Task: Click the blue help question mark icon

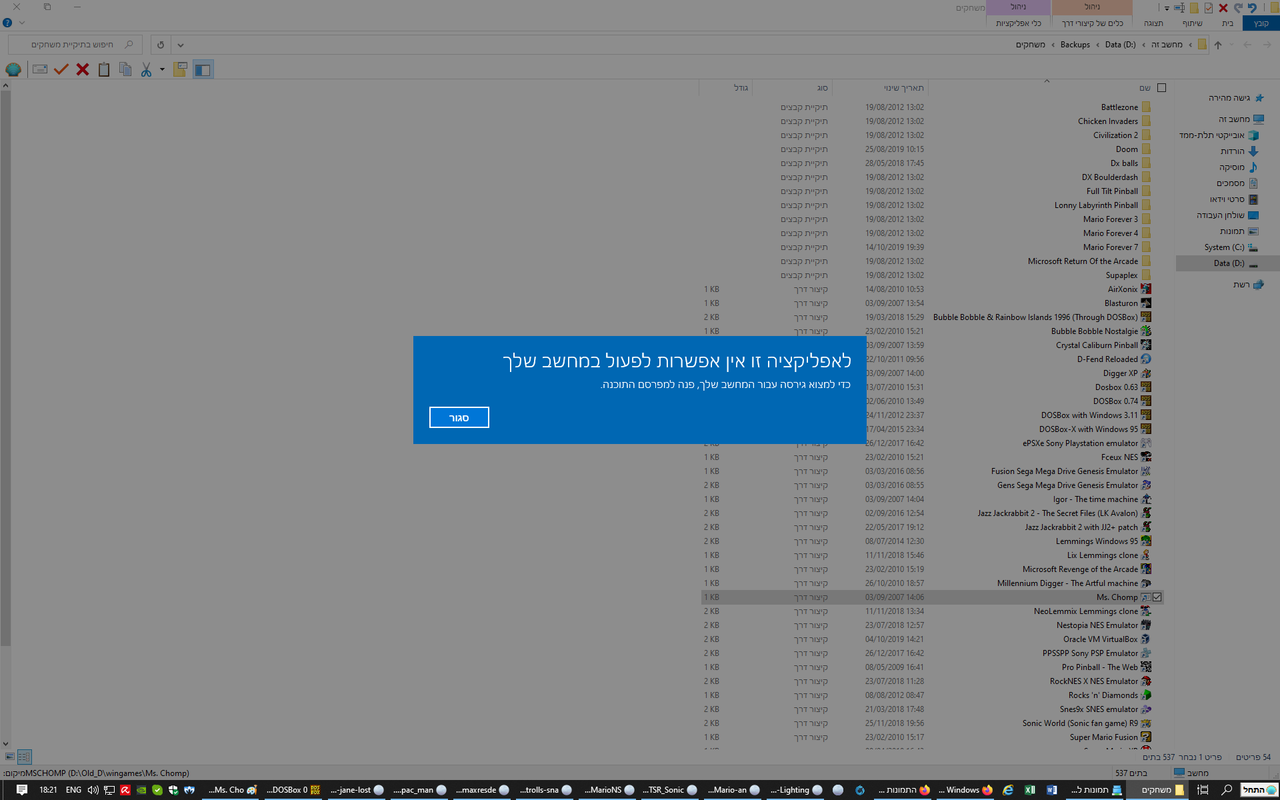Action: pyautogui.click(x=7, y=22)
